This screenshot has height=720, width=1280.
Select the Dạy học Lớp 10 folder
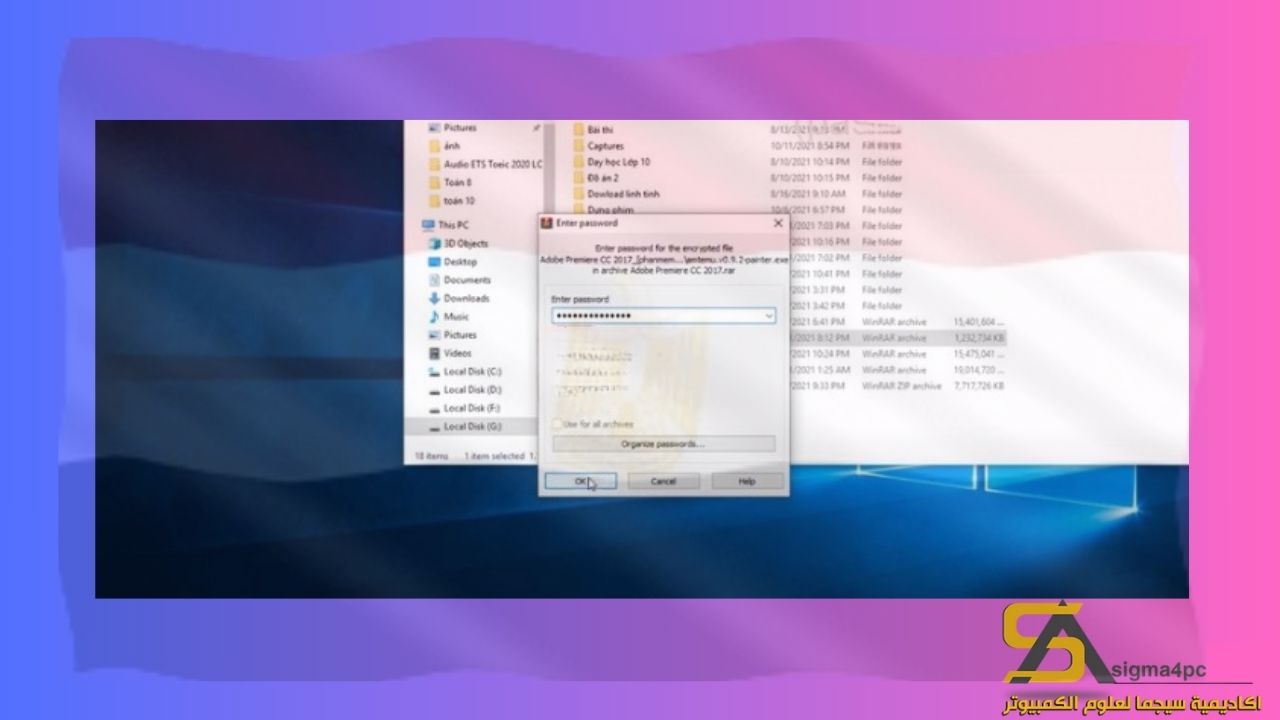coord(619,162)
